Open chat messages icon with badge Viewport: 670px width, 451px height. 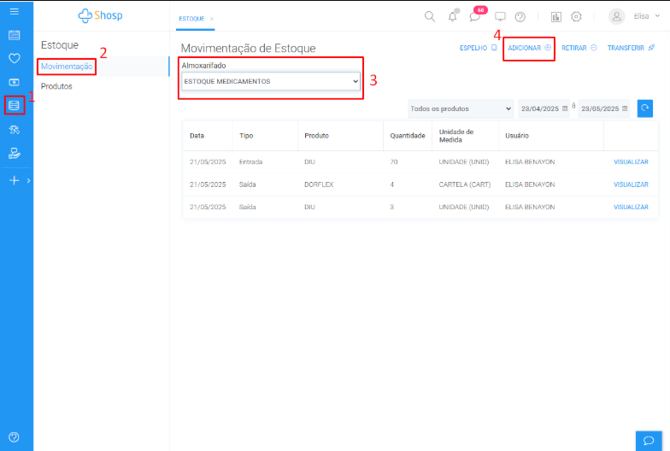tap(475, 17)
